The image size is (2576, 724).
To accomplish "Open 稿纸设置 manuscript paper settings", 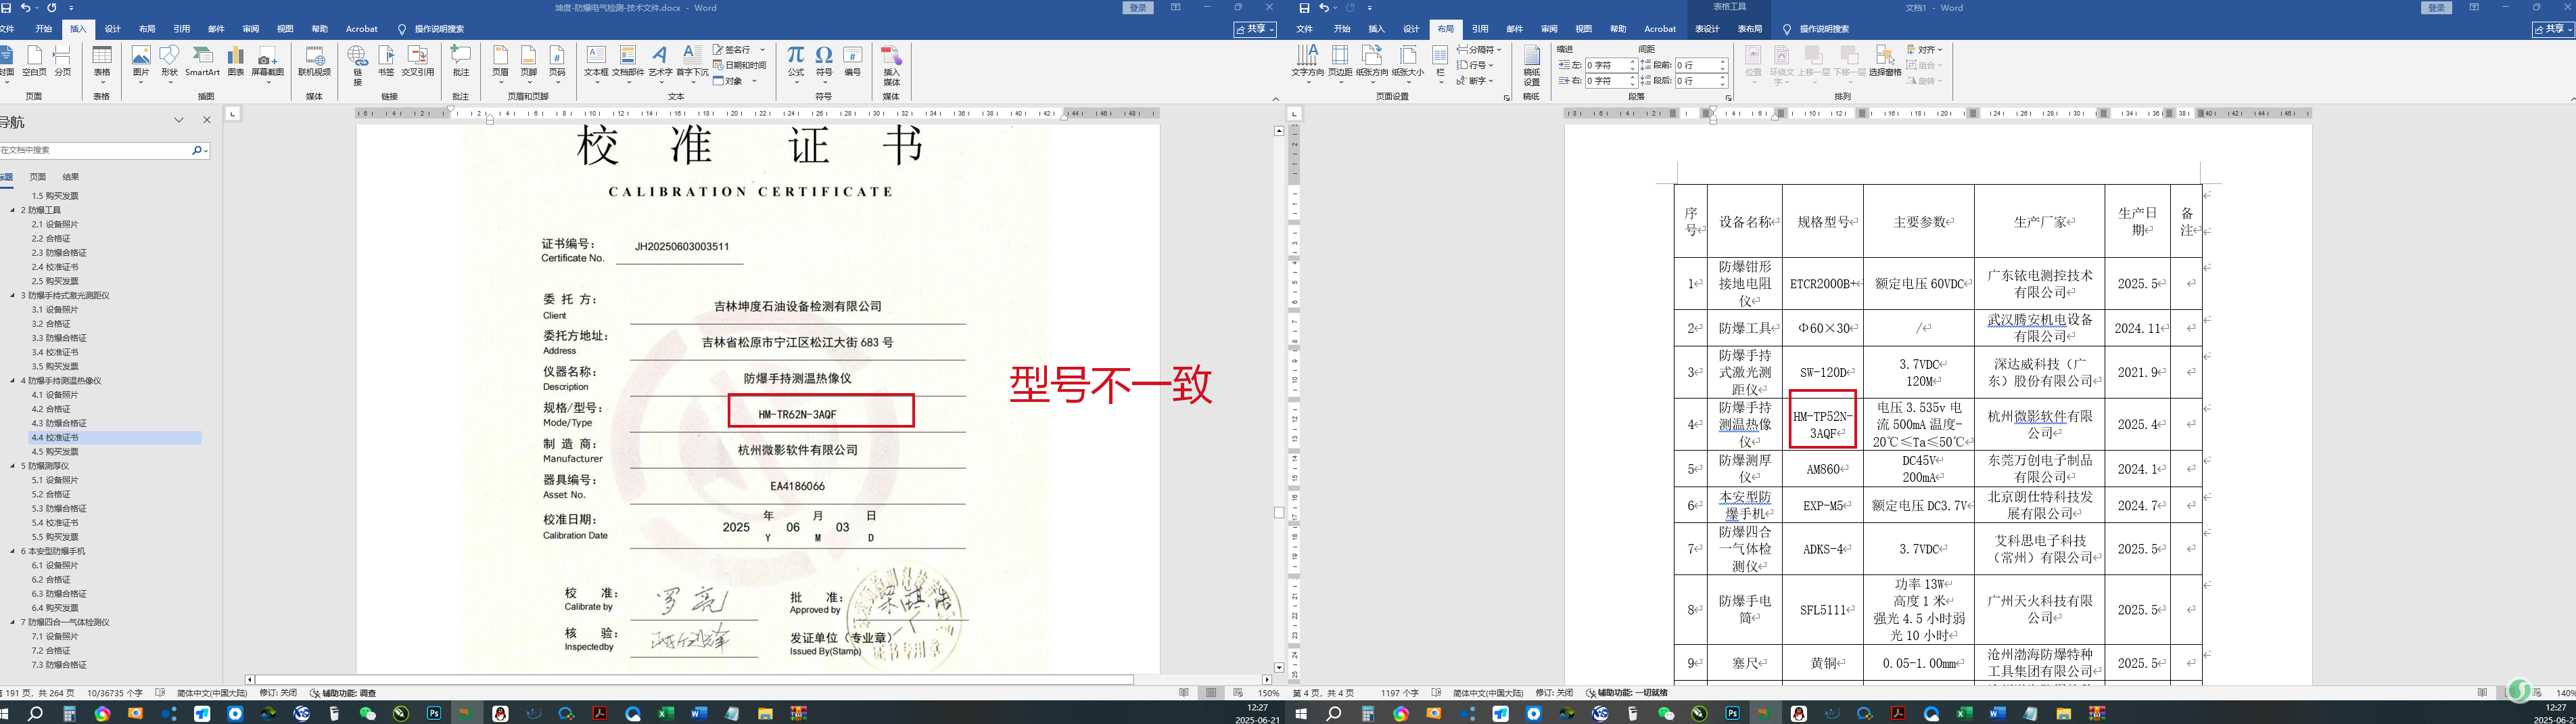I will tap(1531, 66).
